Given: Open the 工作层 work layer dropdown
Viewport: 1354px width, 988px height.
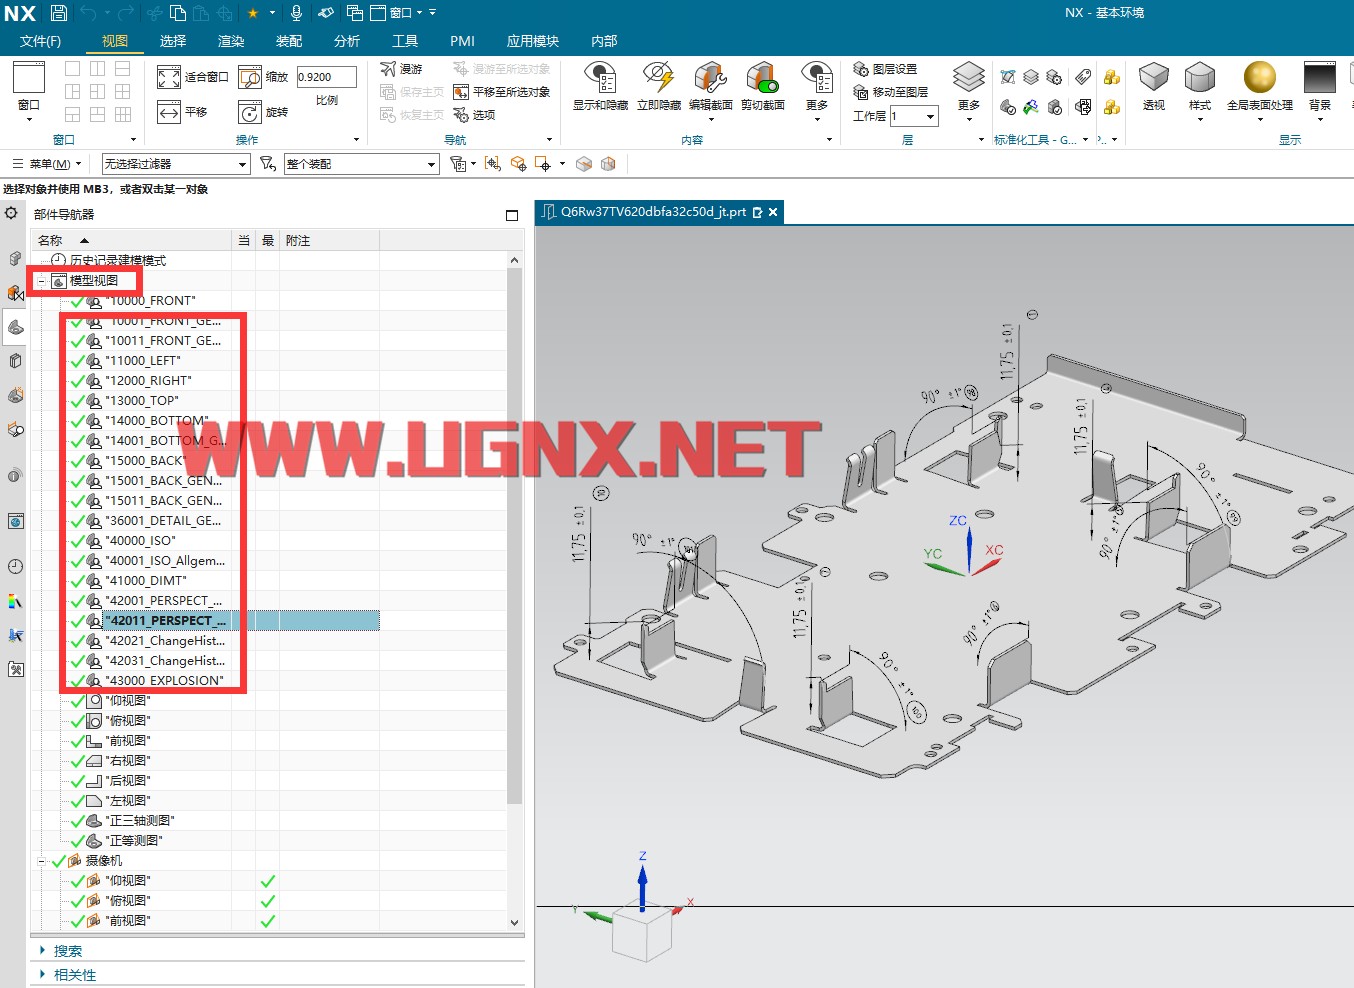Looking at the screenshot, I should pos(931,116).
